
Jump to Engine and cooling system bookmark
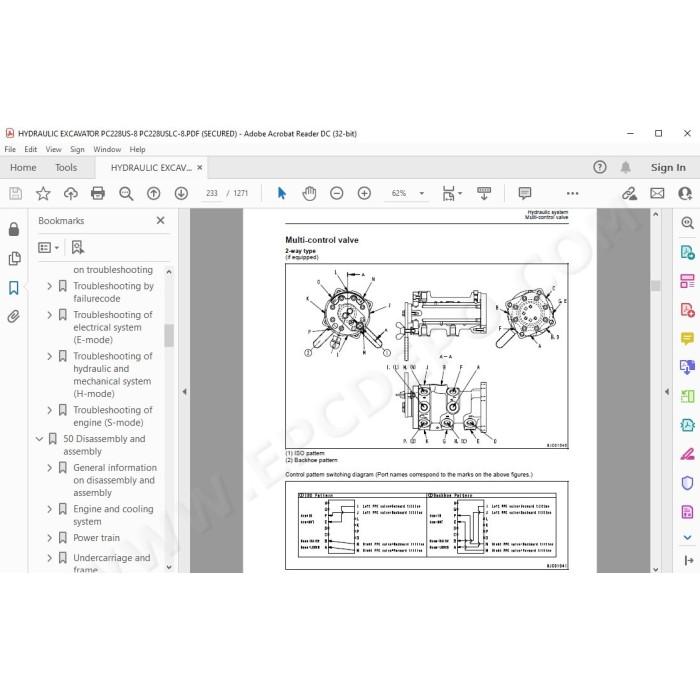pyautogui.click(x=113, y=515)
